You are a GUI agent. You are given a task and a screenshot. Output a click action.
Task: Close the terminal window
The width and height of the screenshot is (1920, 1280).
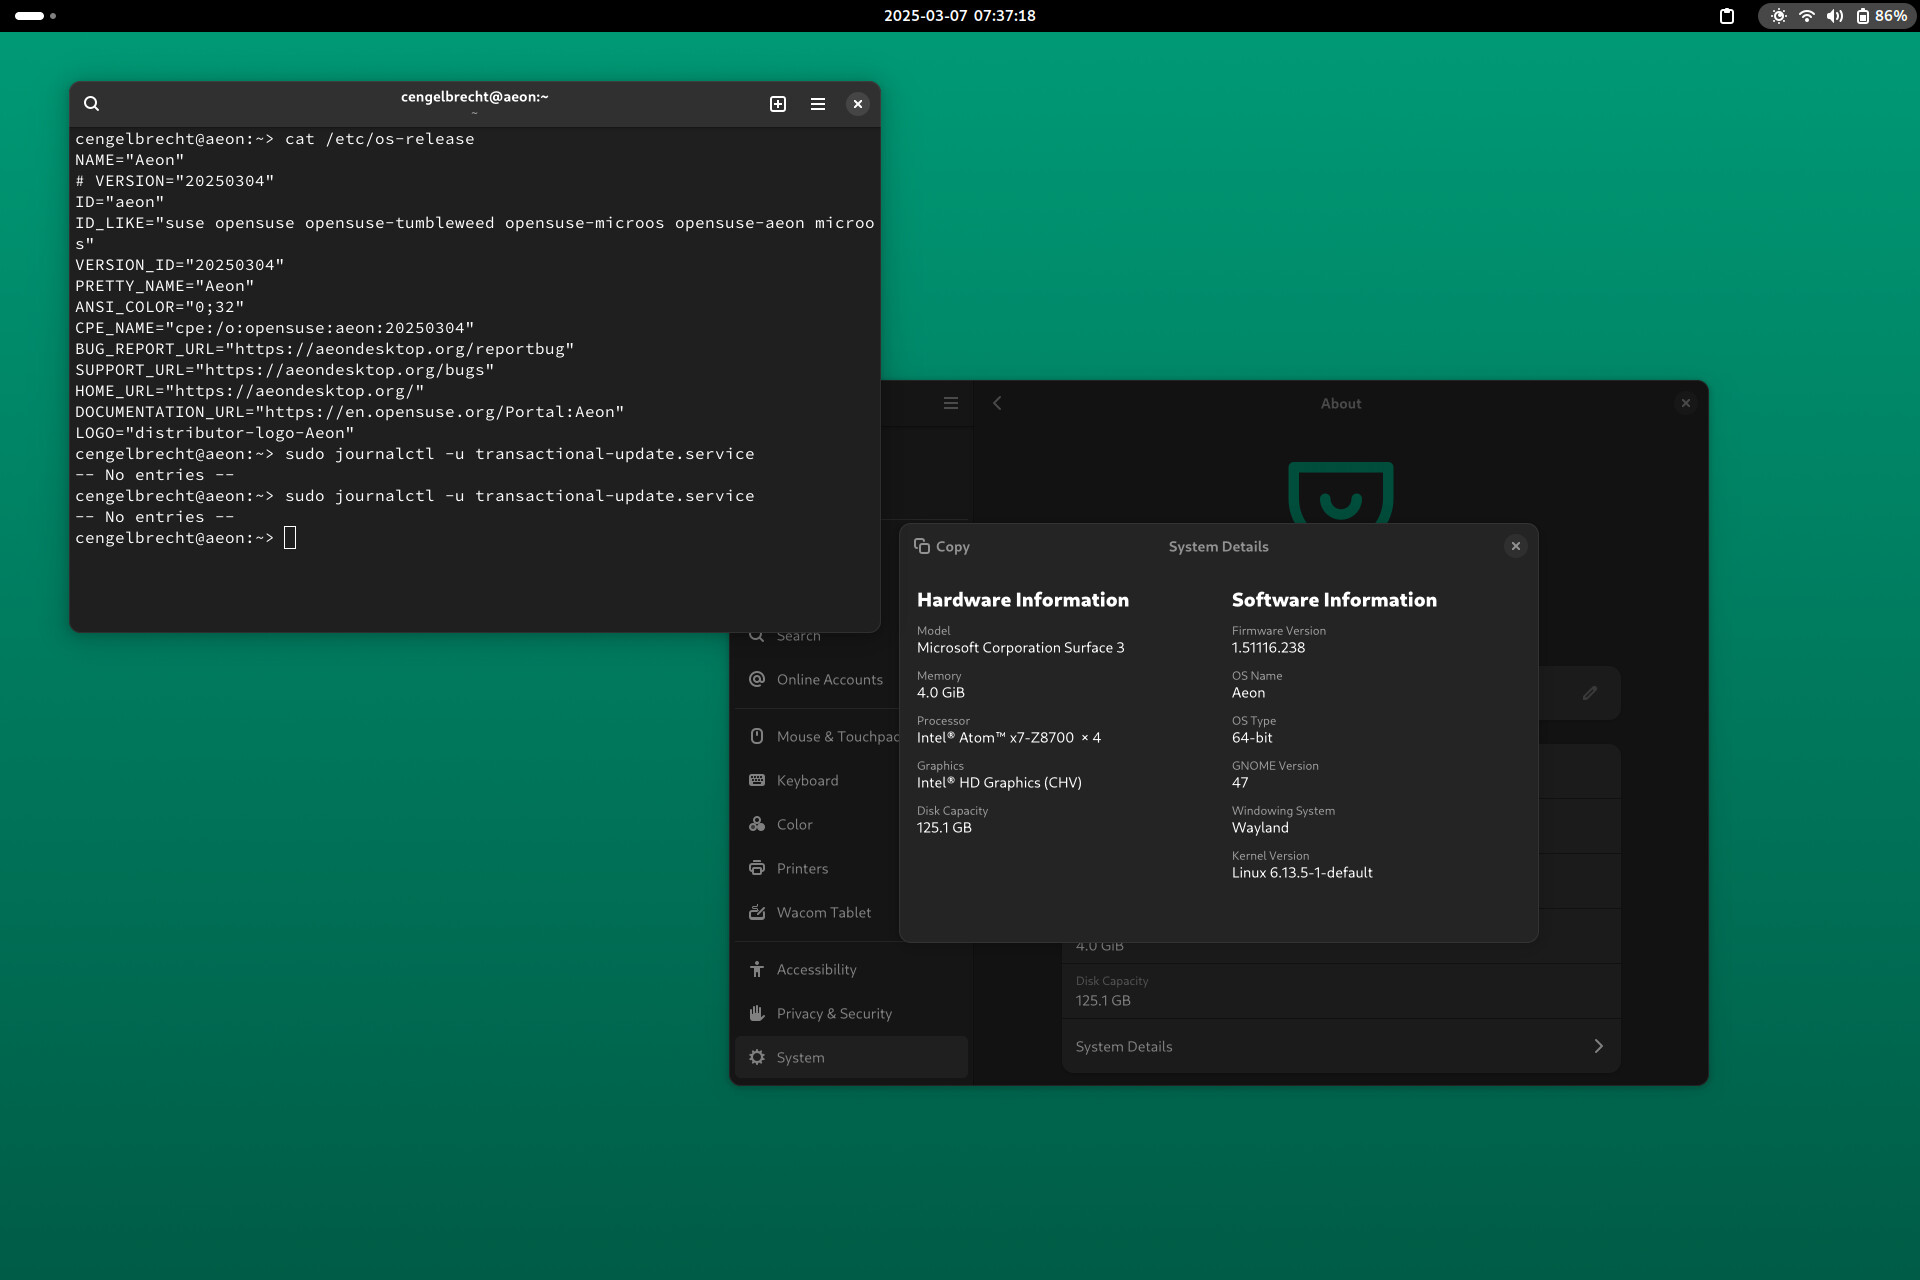(858, 104)
